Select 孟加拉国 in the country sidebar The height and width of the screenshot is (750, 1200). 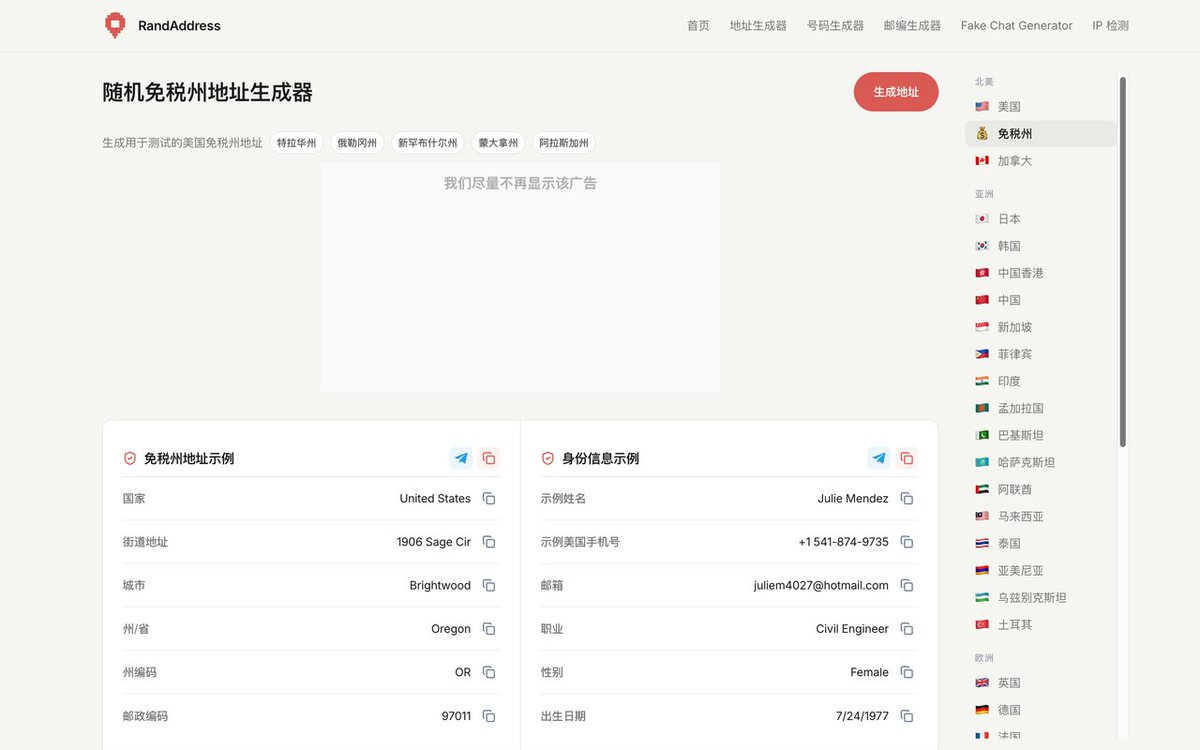click(1040, 408)
